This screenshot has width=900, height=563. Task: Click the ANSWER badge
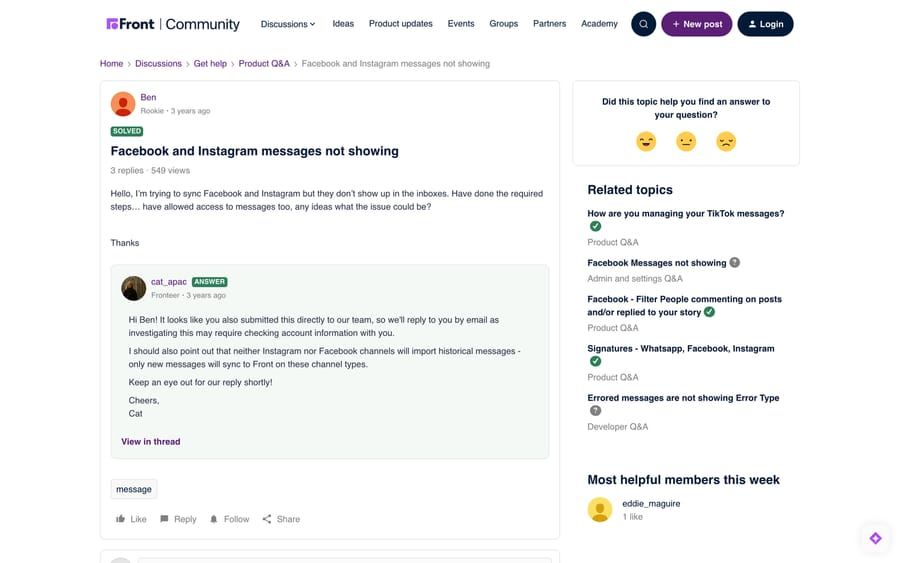point(210,282)
